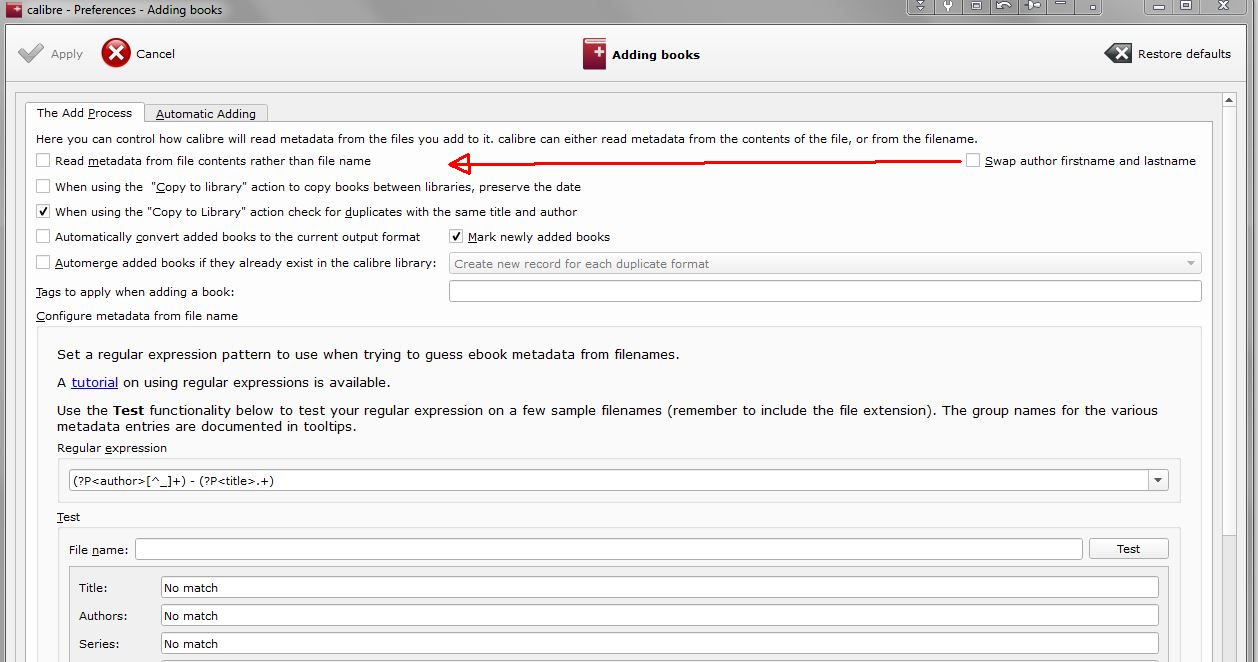Click the Apply checkmark icon

tap(31, 53)
